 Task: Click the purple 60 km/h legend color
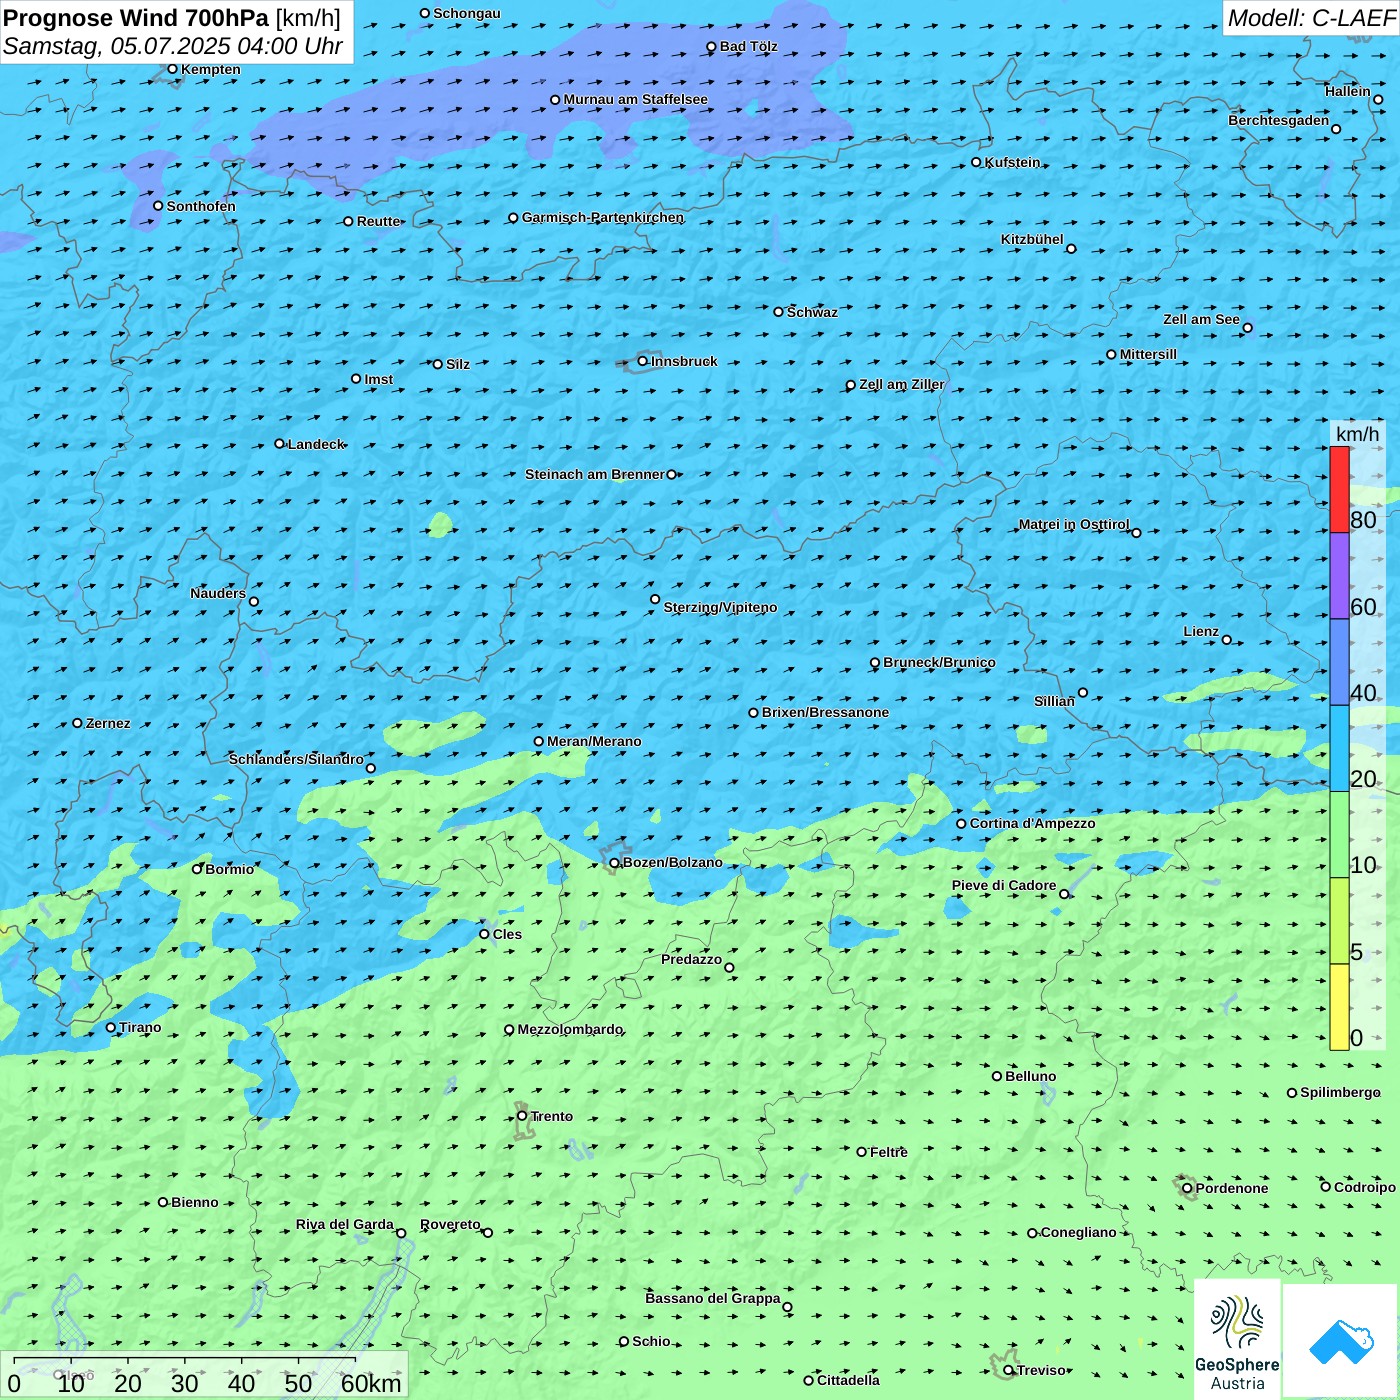[1339, 576]
